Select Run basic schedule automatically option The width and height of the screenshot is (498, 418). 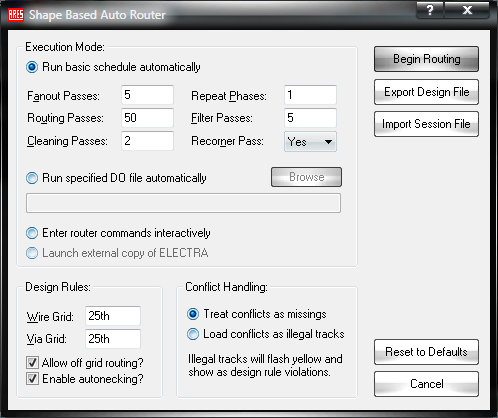[32, 67]
